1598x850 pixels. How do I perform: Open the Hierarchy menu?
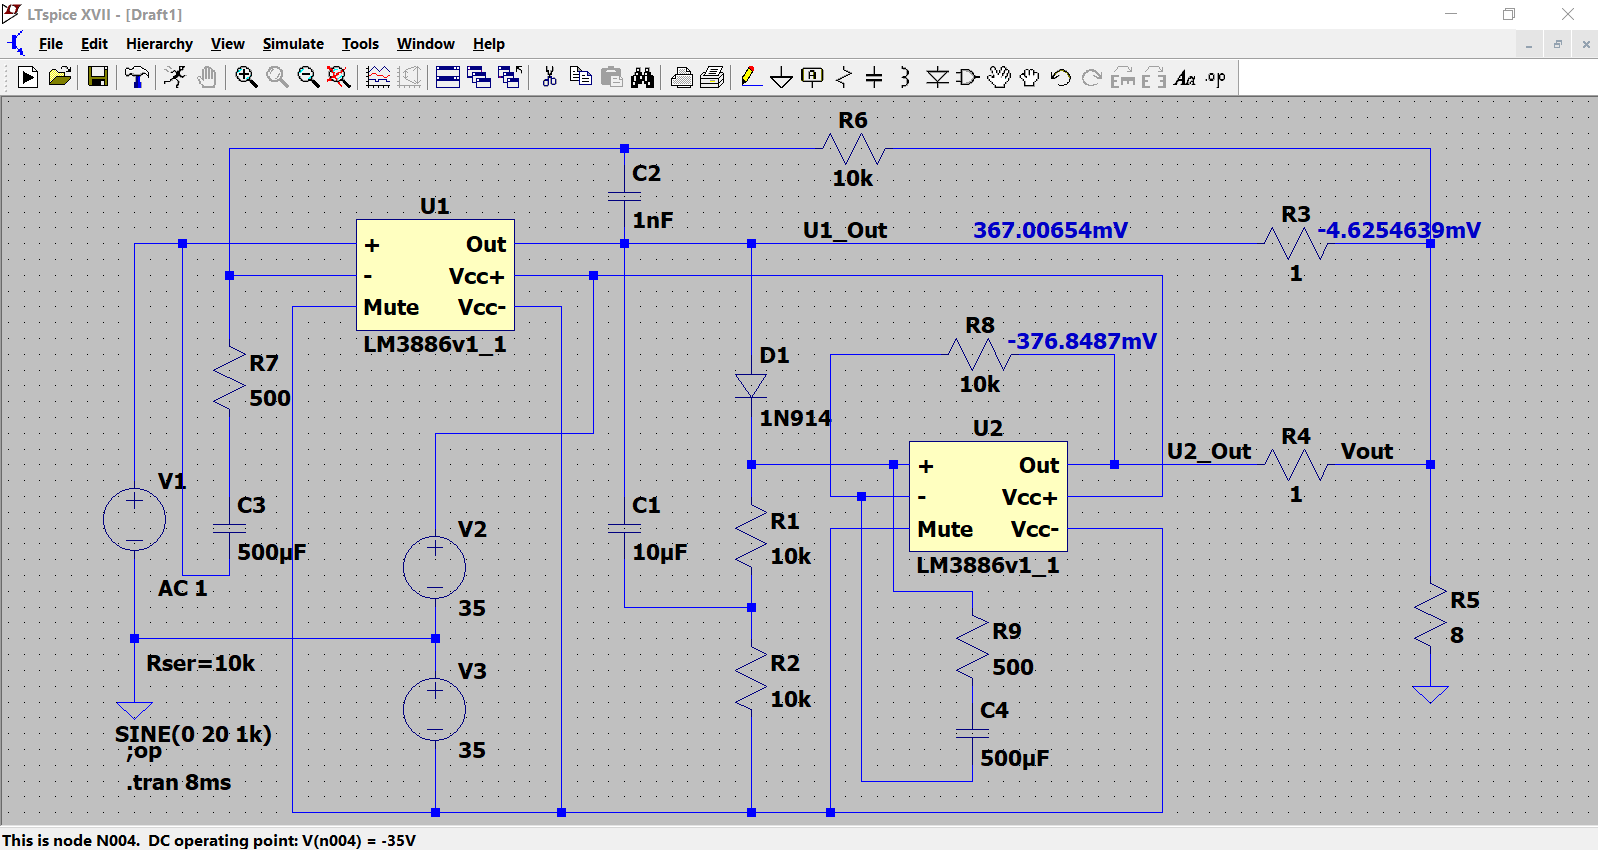pos(159,44)
